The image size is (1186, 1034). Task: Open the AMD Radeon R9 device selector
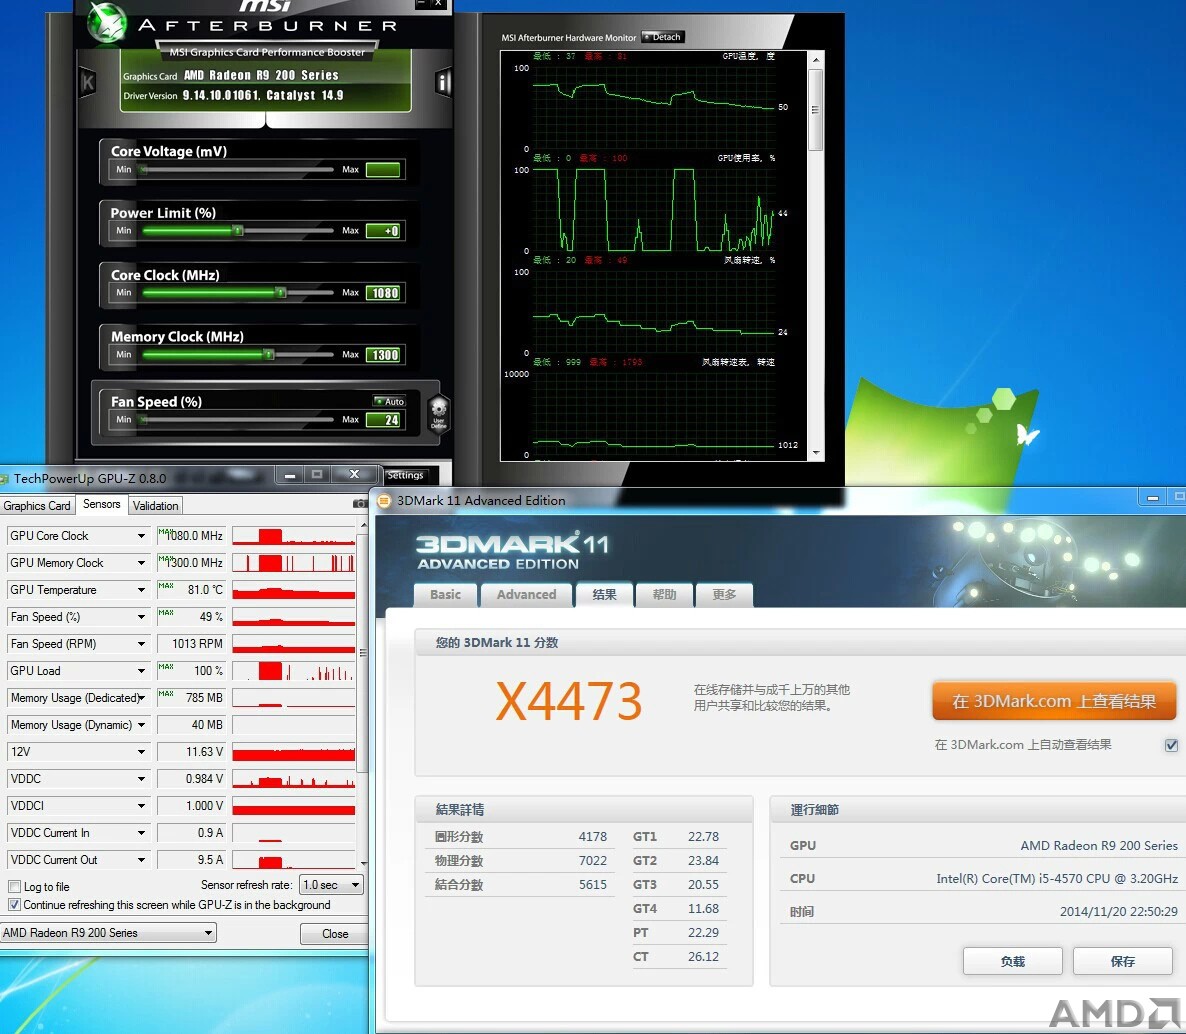point(108,933)
